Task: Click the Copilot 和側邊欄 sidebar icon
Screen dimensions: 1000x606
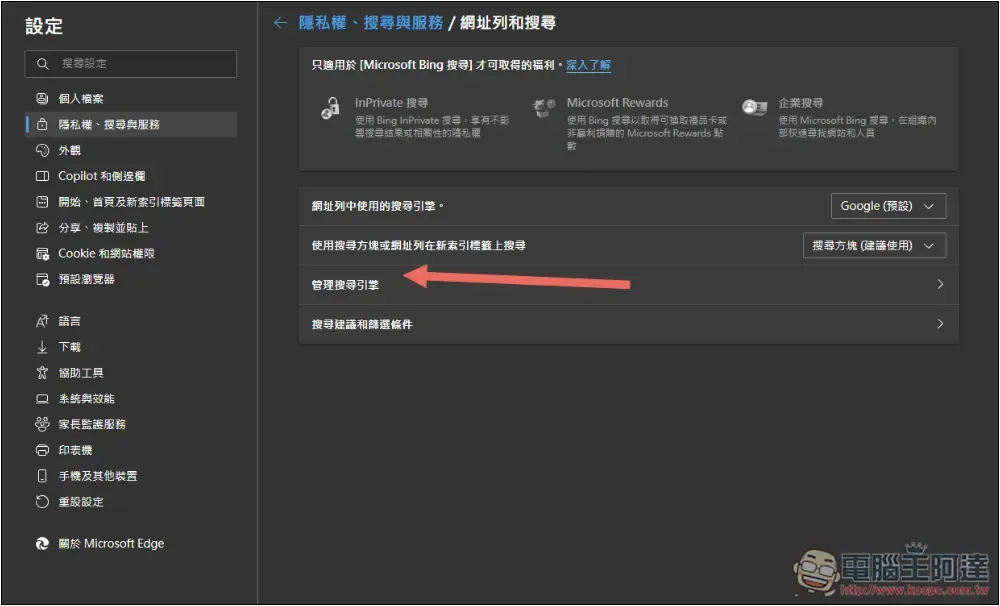Action: (42, 176)
